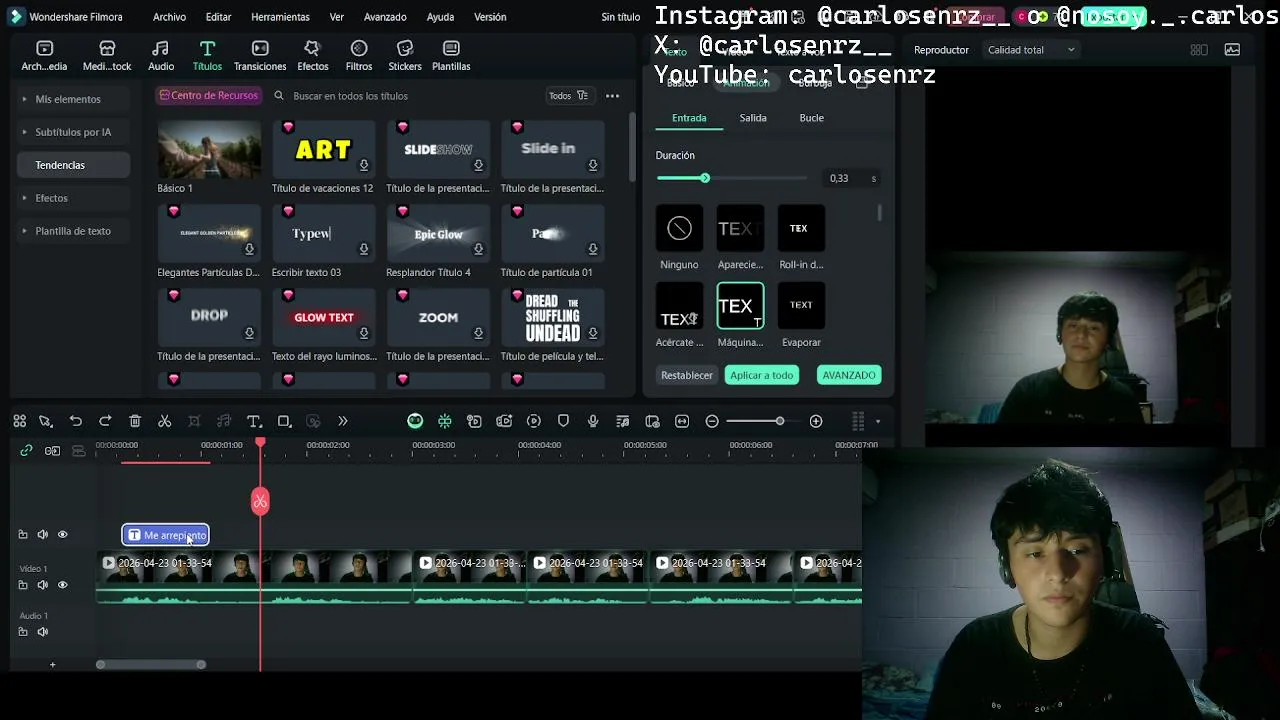The height and width of the screenshot is (720, 1280).
Task: Click Aplicar a todo button
Action: pos(762,375)
